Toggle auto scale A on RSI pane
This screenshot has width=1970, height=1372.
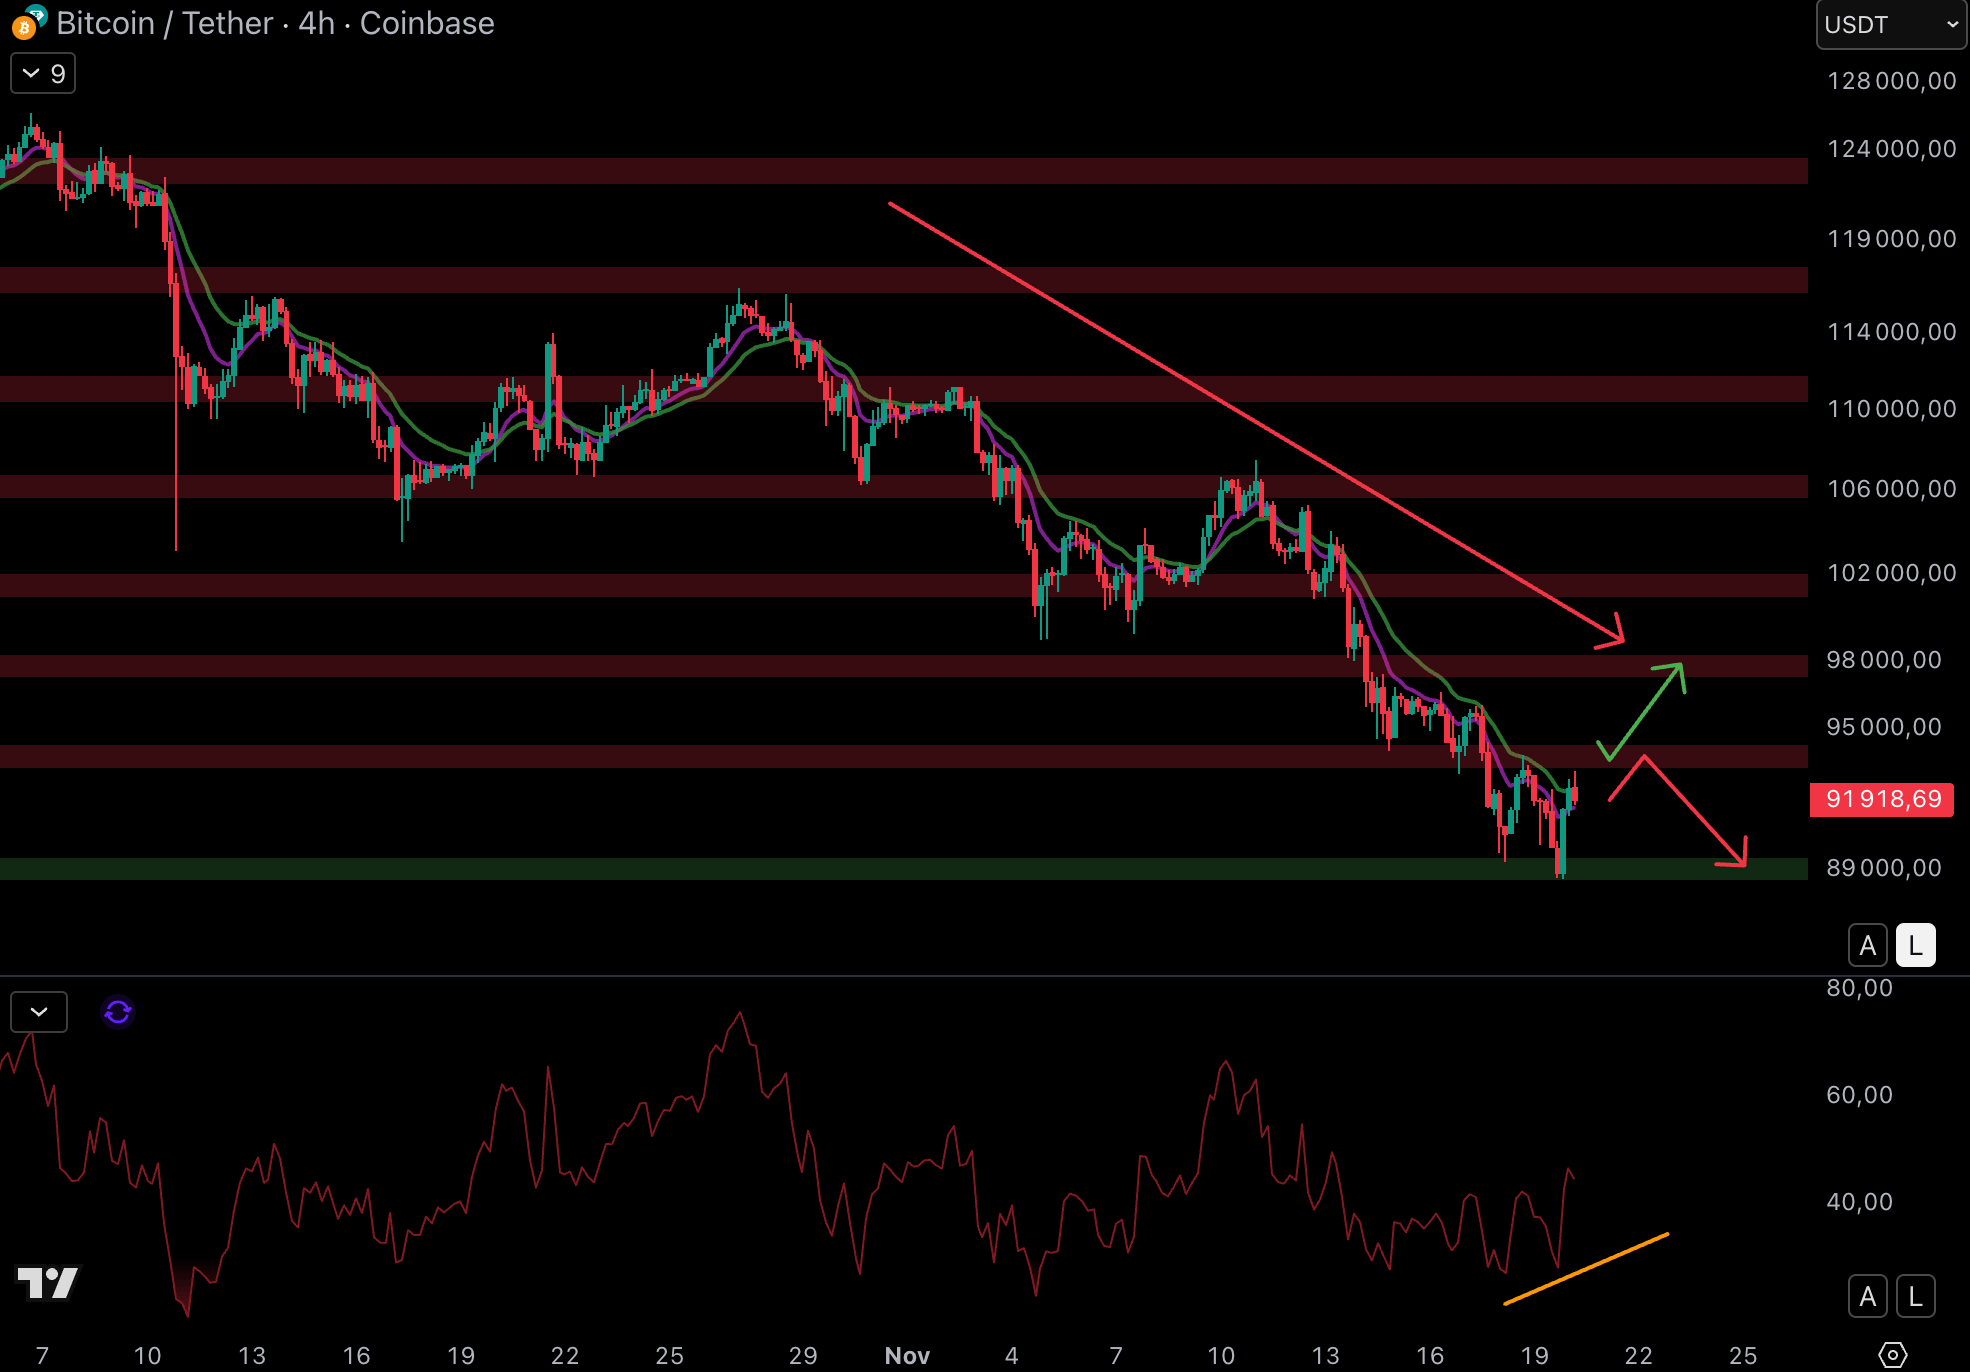coord(1867,1297)
